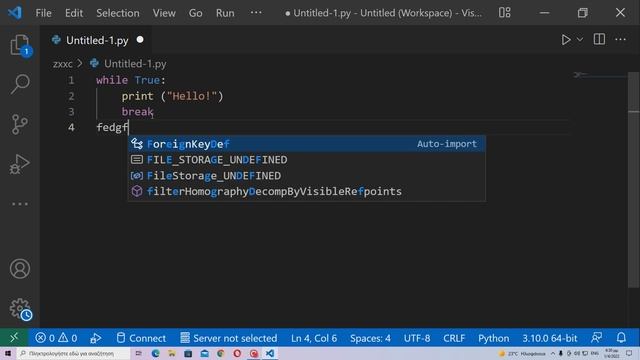Place cursor on the print ("Hello!") line
Screen dimensions: 640x360
[x=172, y=96]
